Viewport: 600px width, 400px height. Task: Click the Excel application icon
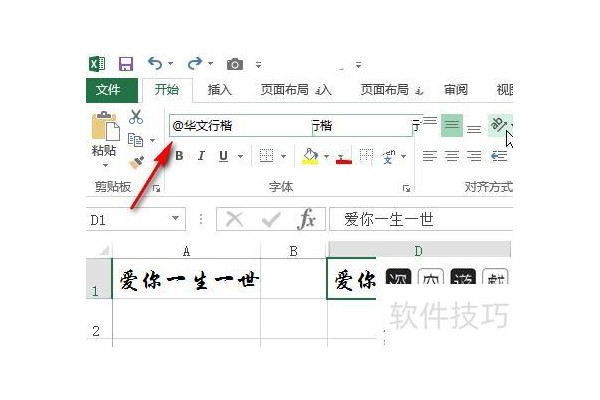[97, 64]
